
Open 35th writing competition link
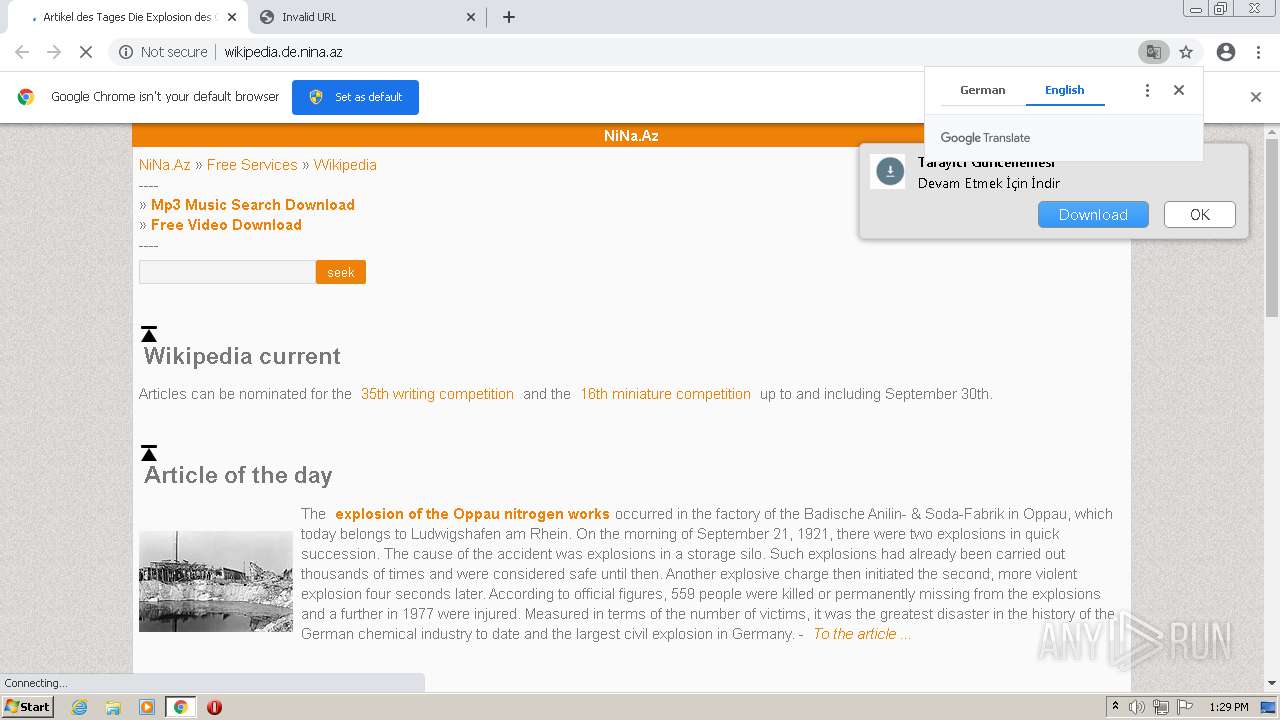pos(437,394)
